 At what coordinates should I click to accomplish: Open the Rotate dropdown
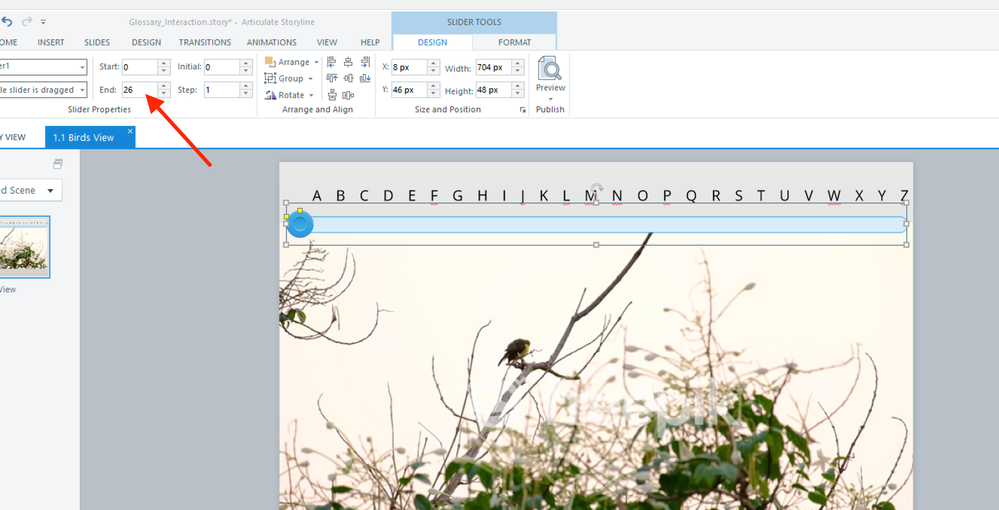(289, 95)
